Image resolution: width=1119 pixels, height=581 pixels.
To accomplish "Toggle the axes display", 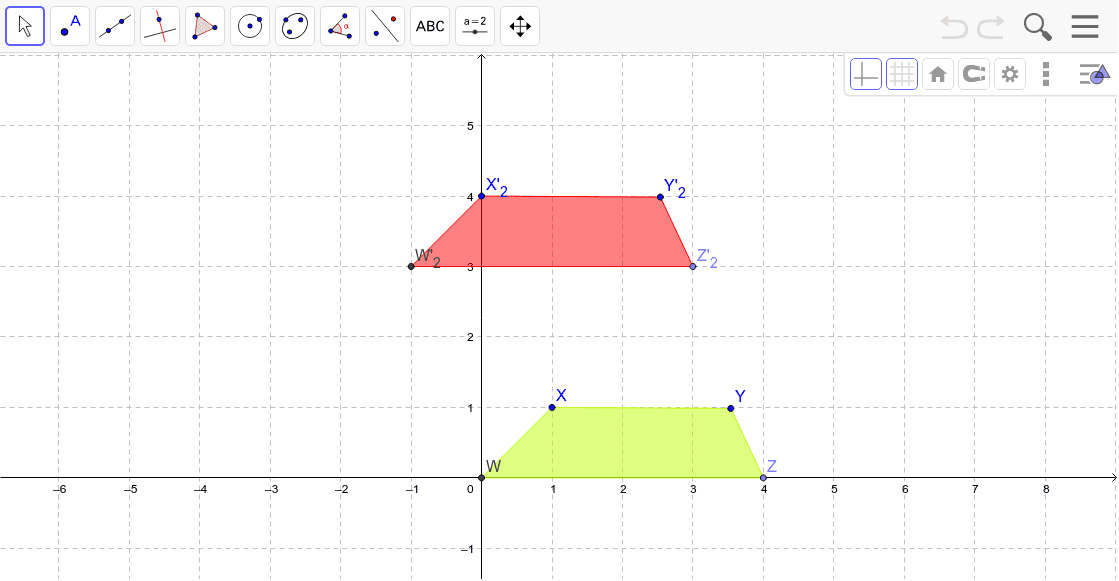I will pyautogui.click(x=866, y=74).
